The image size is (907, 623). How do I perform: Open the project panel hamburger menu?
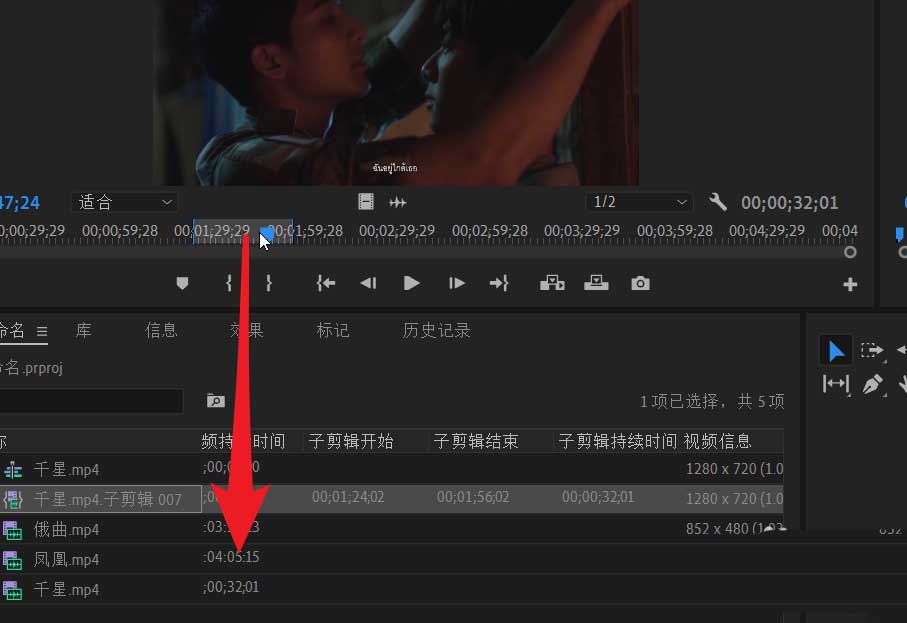pos(42,331)
